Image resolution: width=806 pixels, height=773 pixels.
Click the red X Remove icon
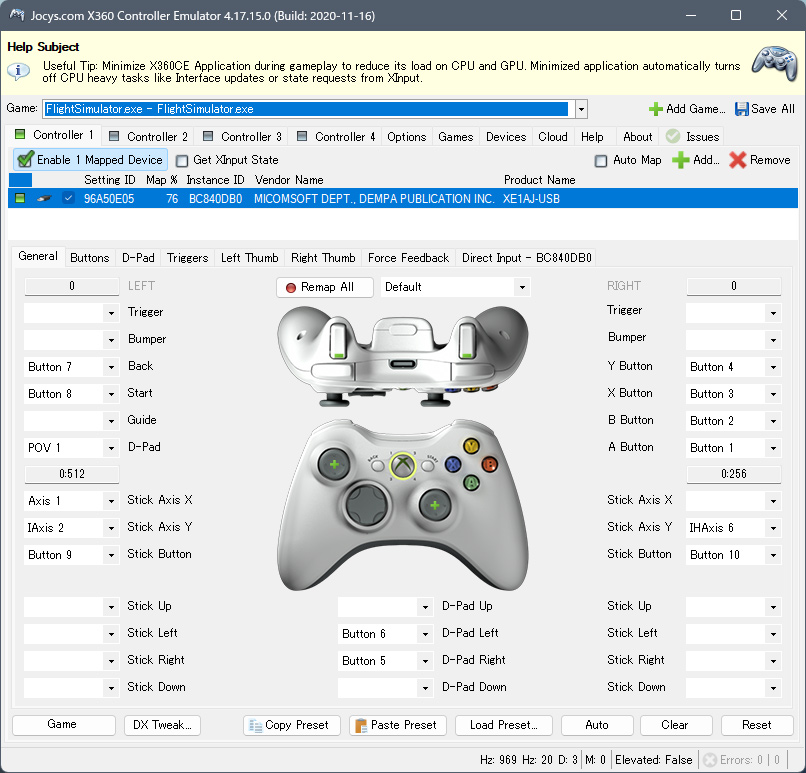[x=738, y=160]
